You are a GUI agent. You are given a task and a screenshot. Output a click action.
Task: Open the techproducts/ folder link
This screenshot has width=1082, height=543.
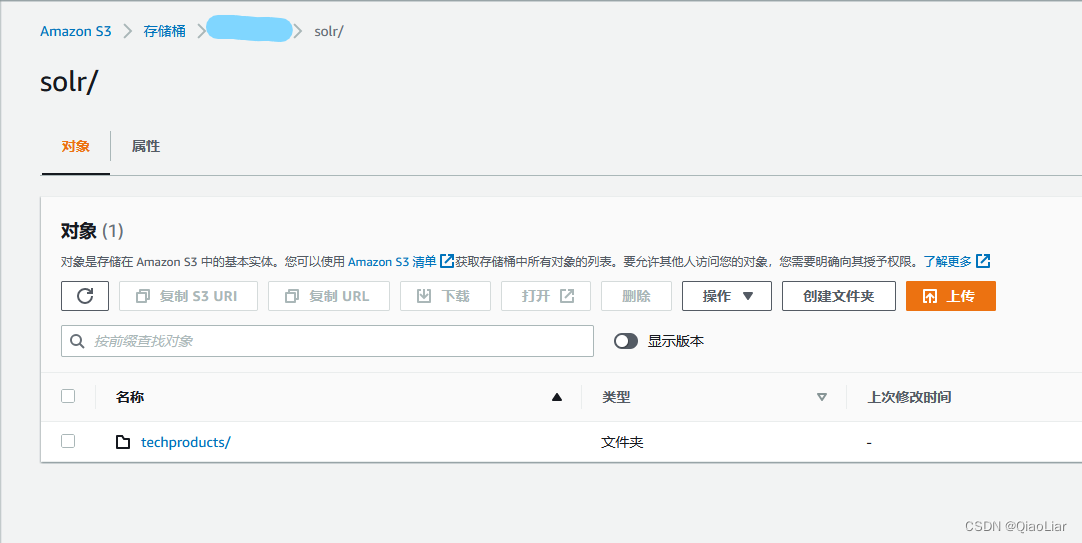(186, 442)
